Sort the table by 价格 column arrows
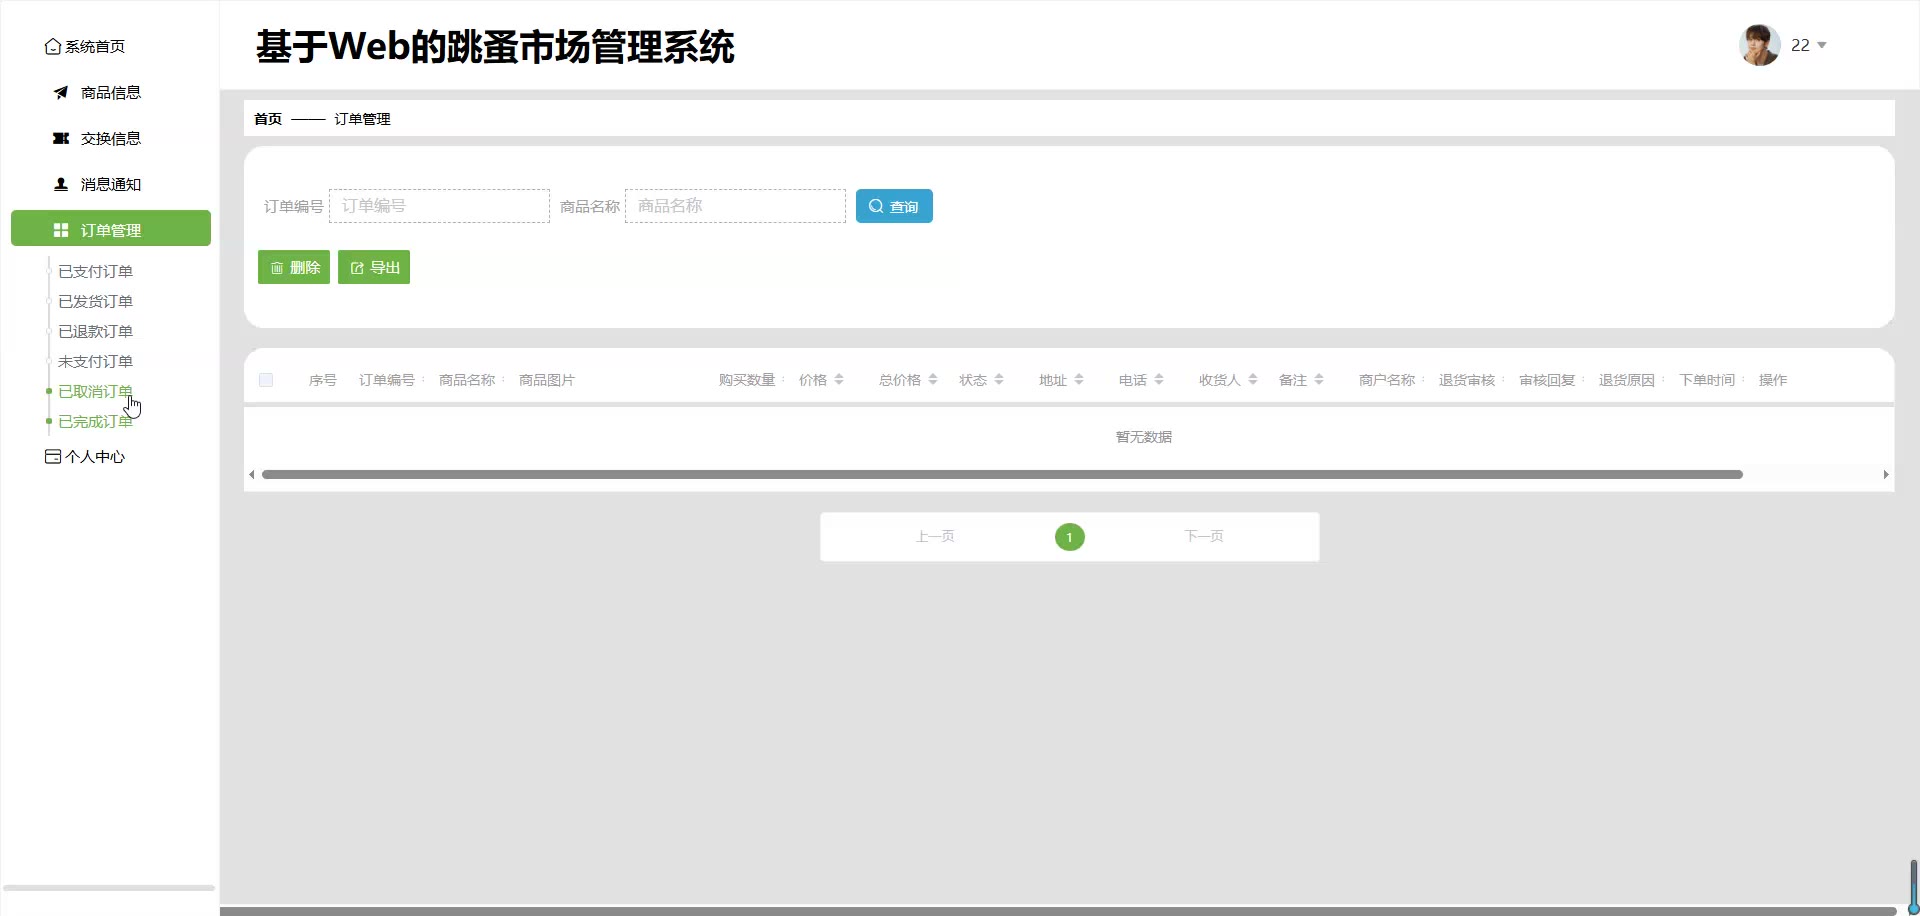1920x916 pixels. click(x=839, y=380)
